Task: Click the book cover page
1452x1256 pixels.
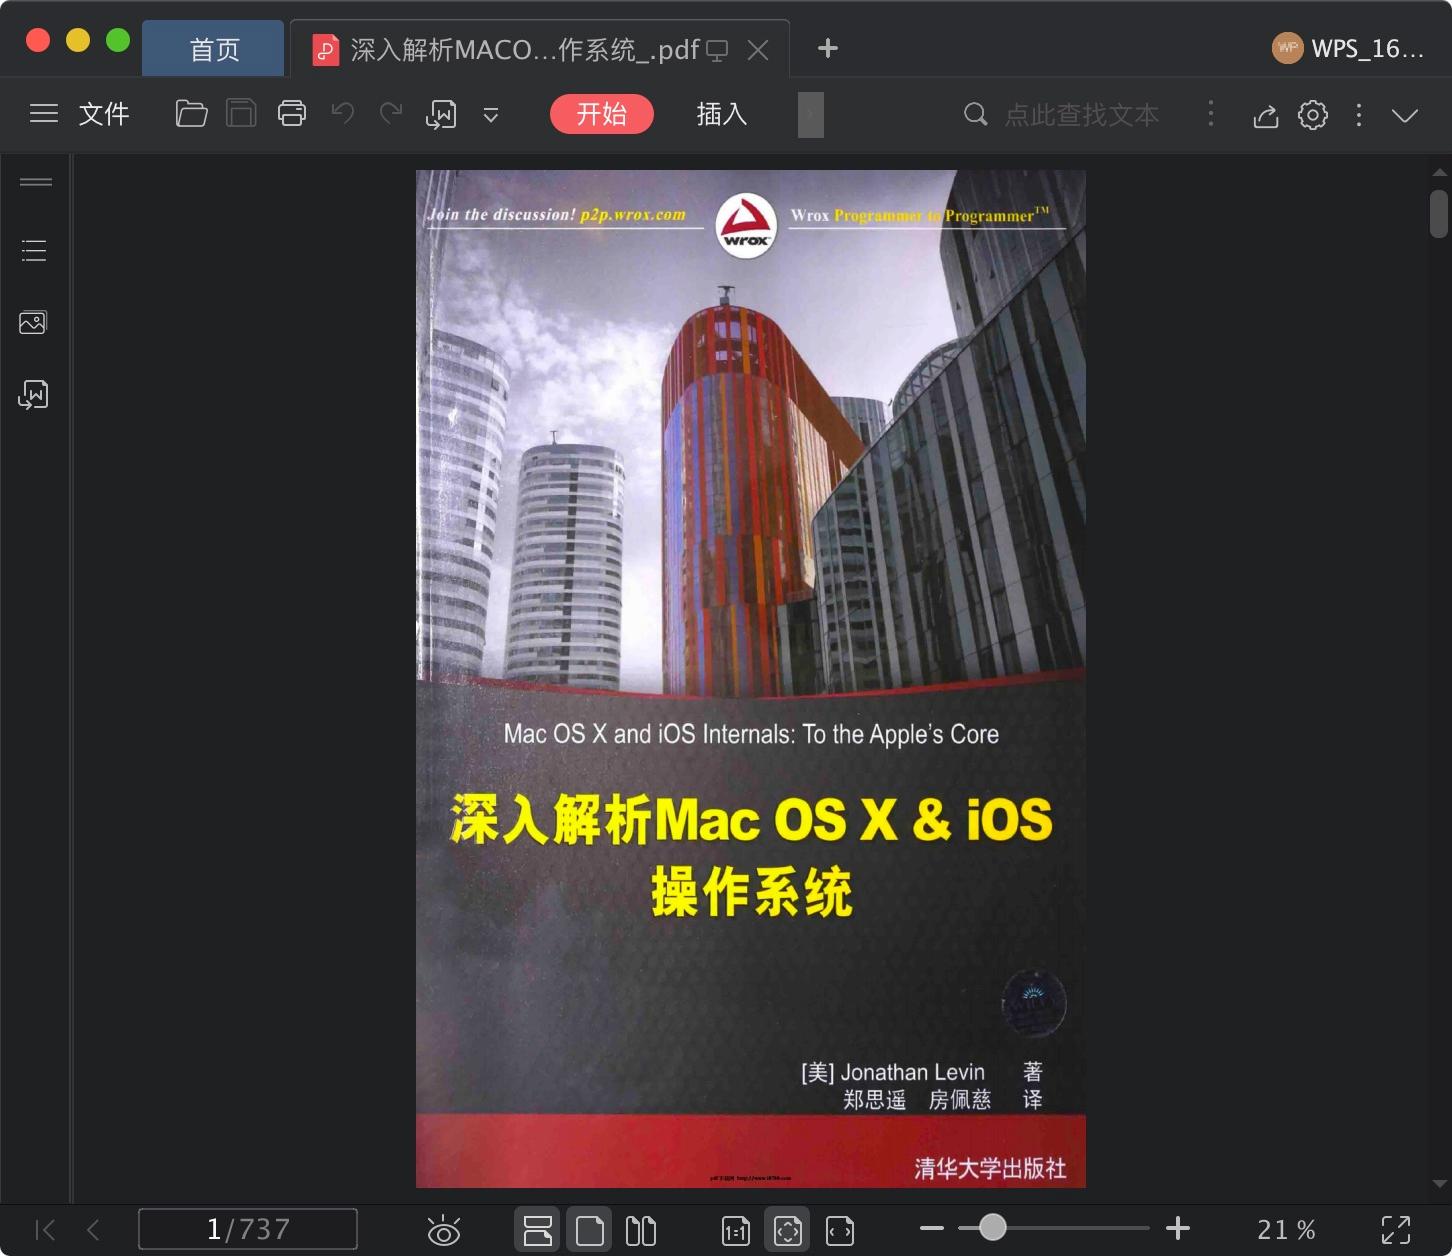Action: (x=751, y=679)
